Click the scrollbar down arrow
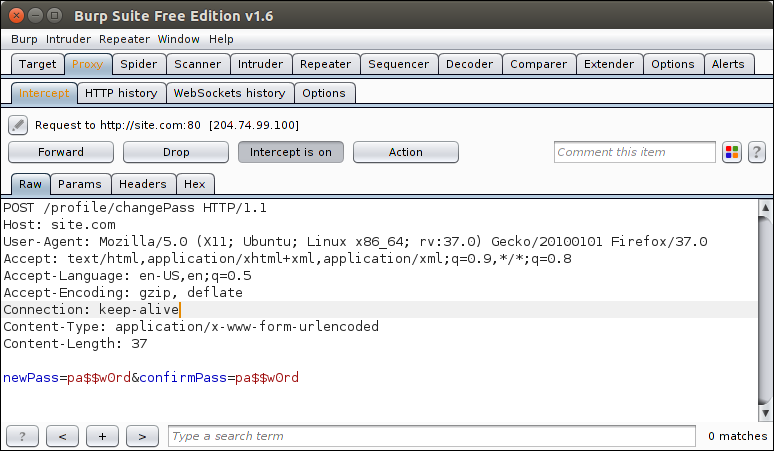 (765, 413)
